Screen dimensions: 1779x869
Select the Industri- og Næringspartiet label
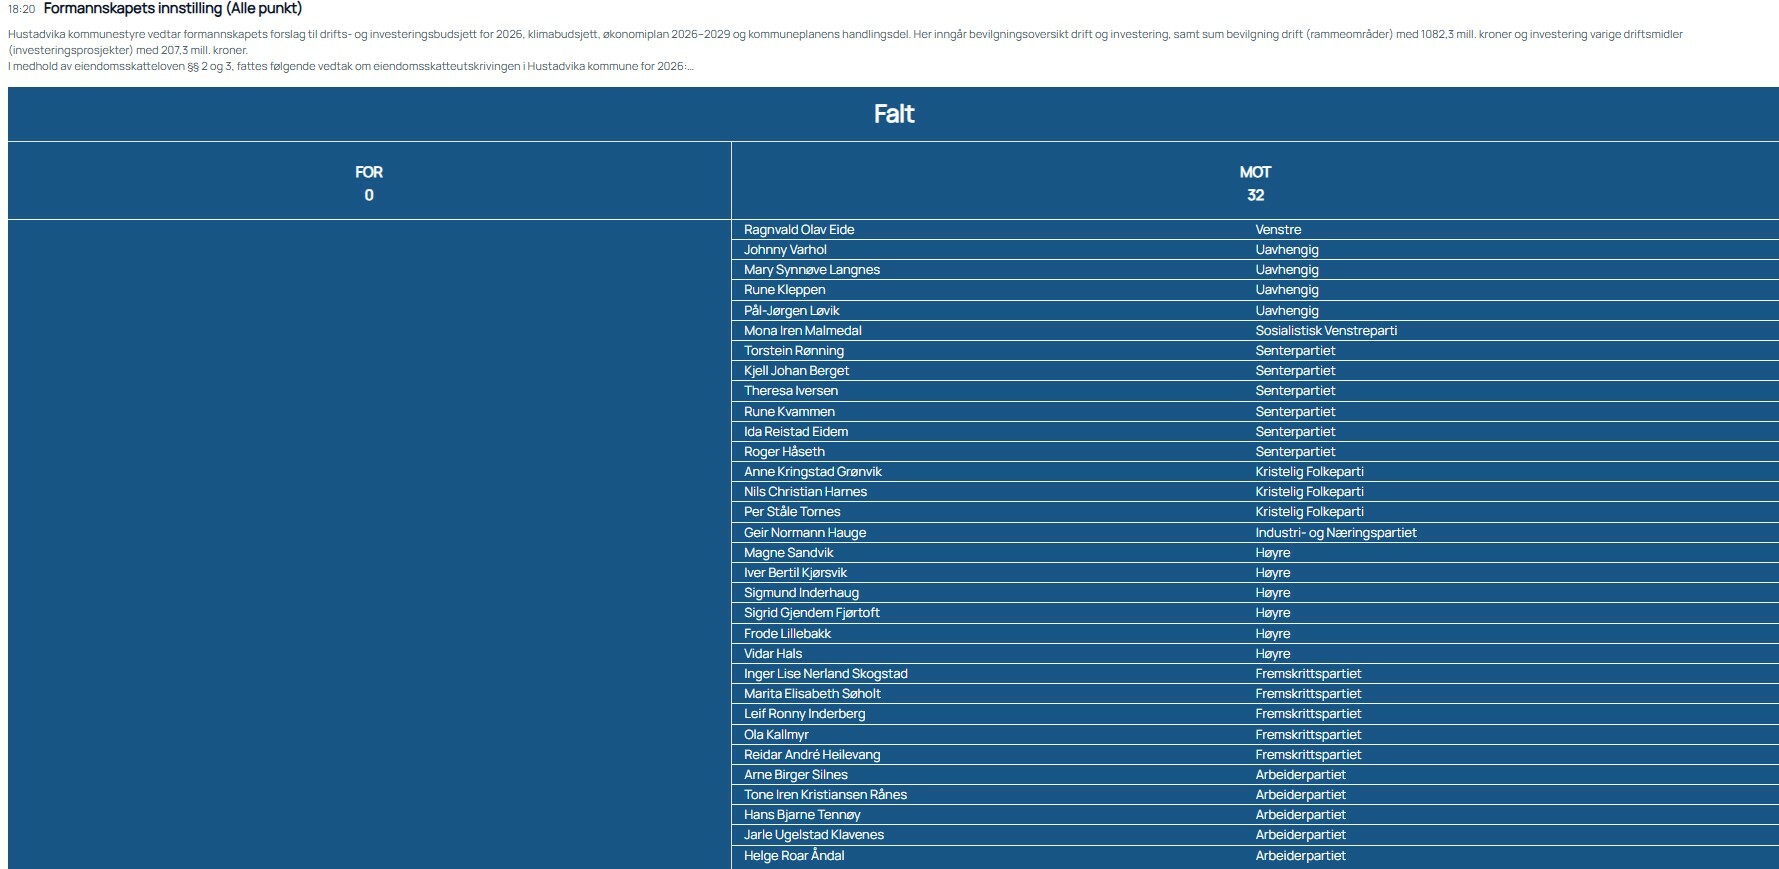pos(1335,533)
